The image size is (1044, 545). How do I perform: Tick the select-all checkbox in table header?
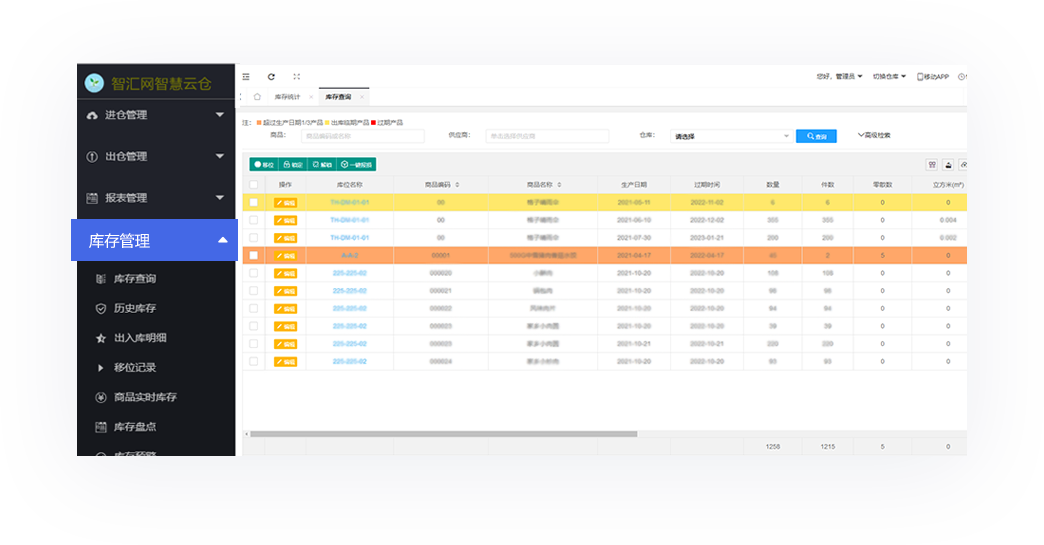(x=254, y=185)
